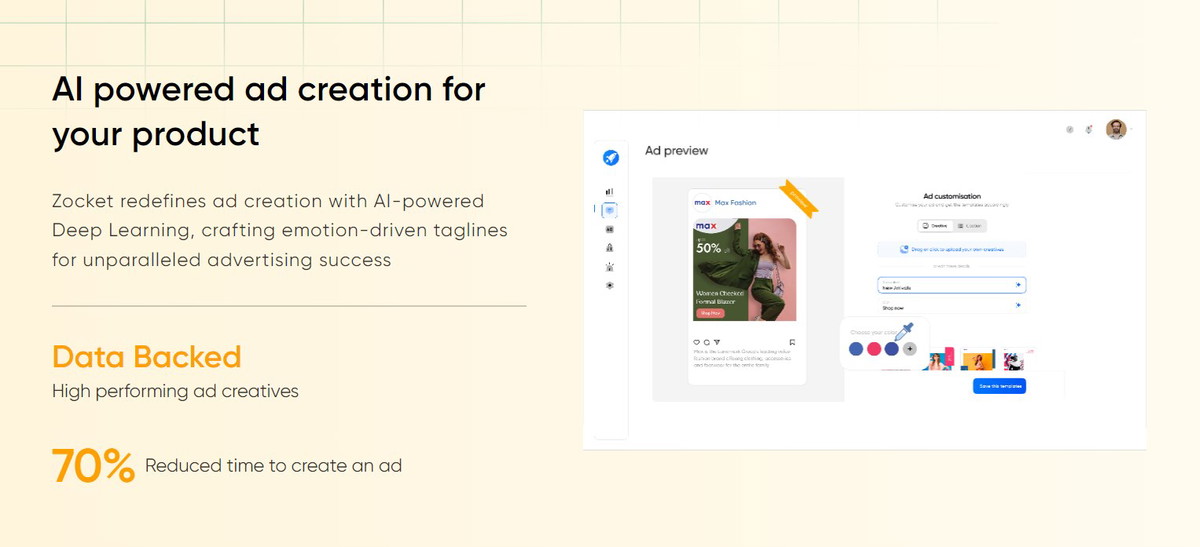Select the highlighted ad creation sidebar icon
This screenshot has height=547, width=1200.
click(x=610, y=210)
